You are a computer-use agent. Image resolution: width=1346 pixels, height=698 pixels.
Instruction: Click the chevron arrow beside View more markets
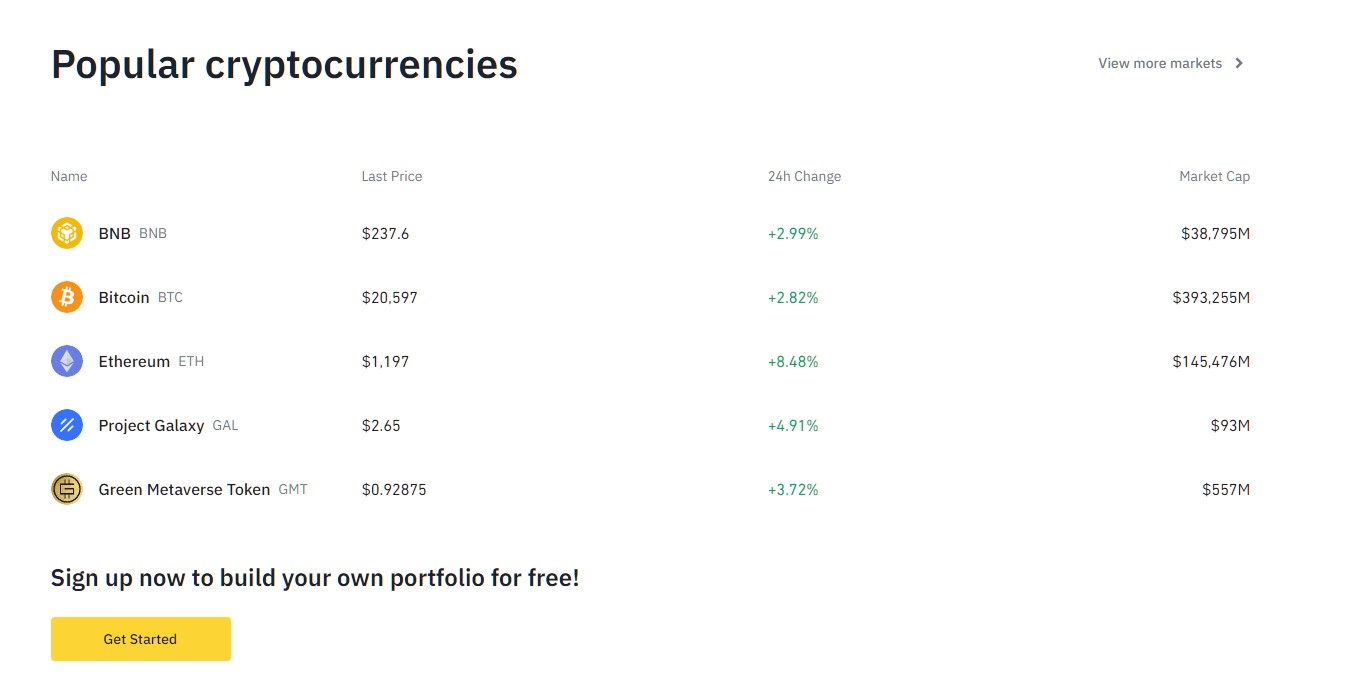click(1239, 63)
